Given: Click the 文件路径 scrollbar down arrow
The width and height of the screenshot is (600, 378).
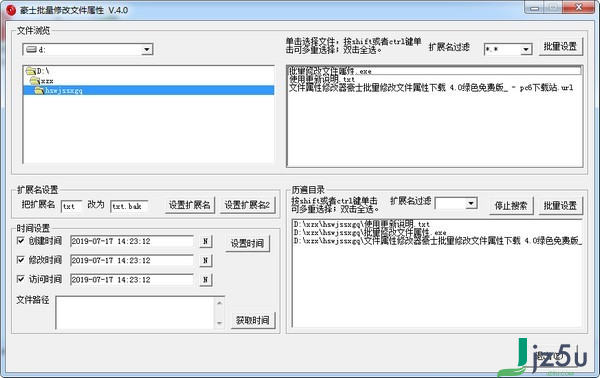Looking at the screenshot, I should (220, 323).
